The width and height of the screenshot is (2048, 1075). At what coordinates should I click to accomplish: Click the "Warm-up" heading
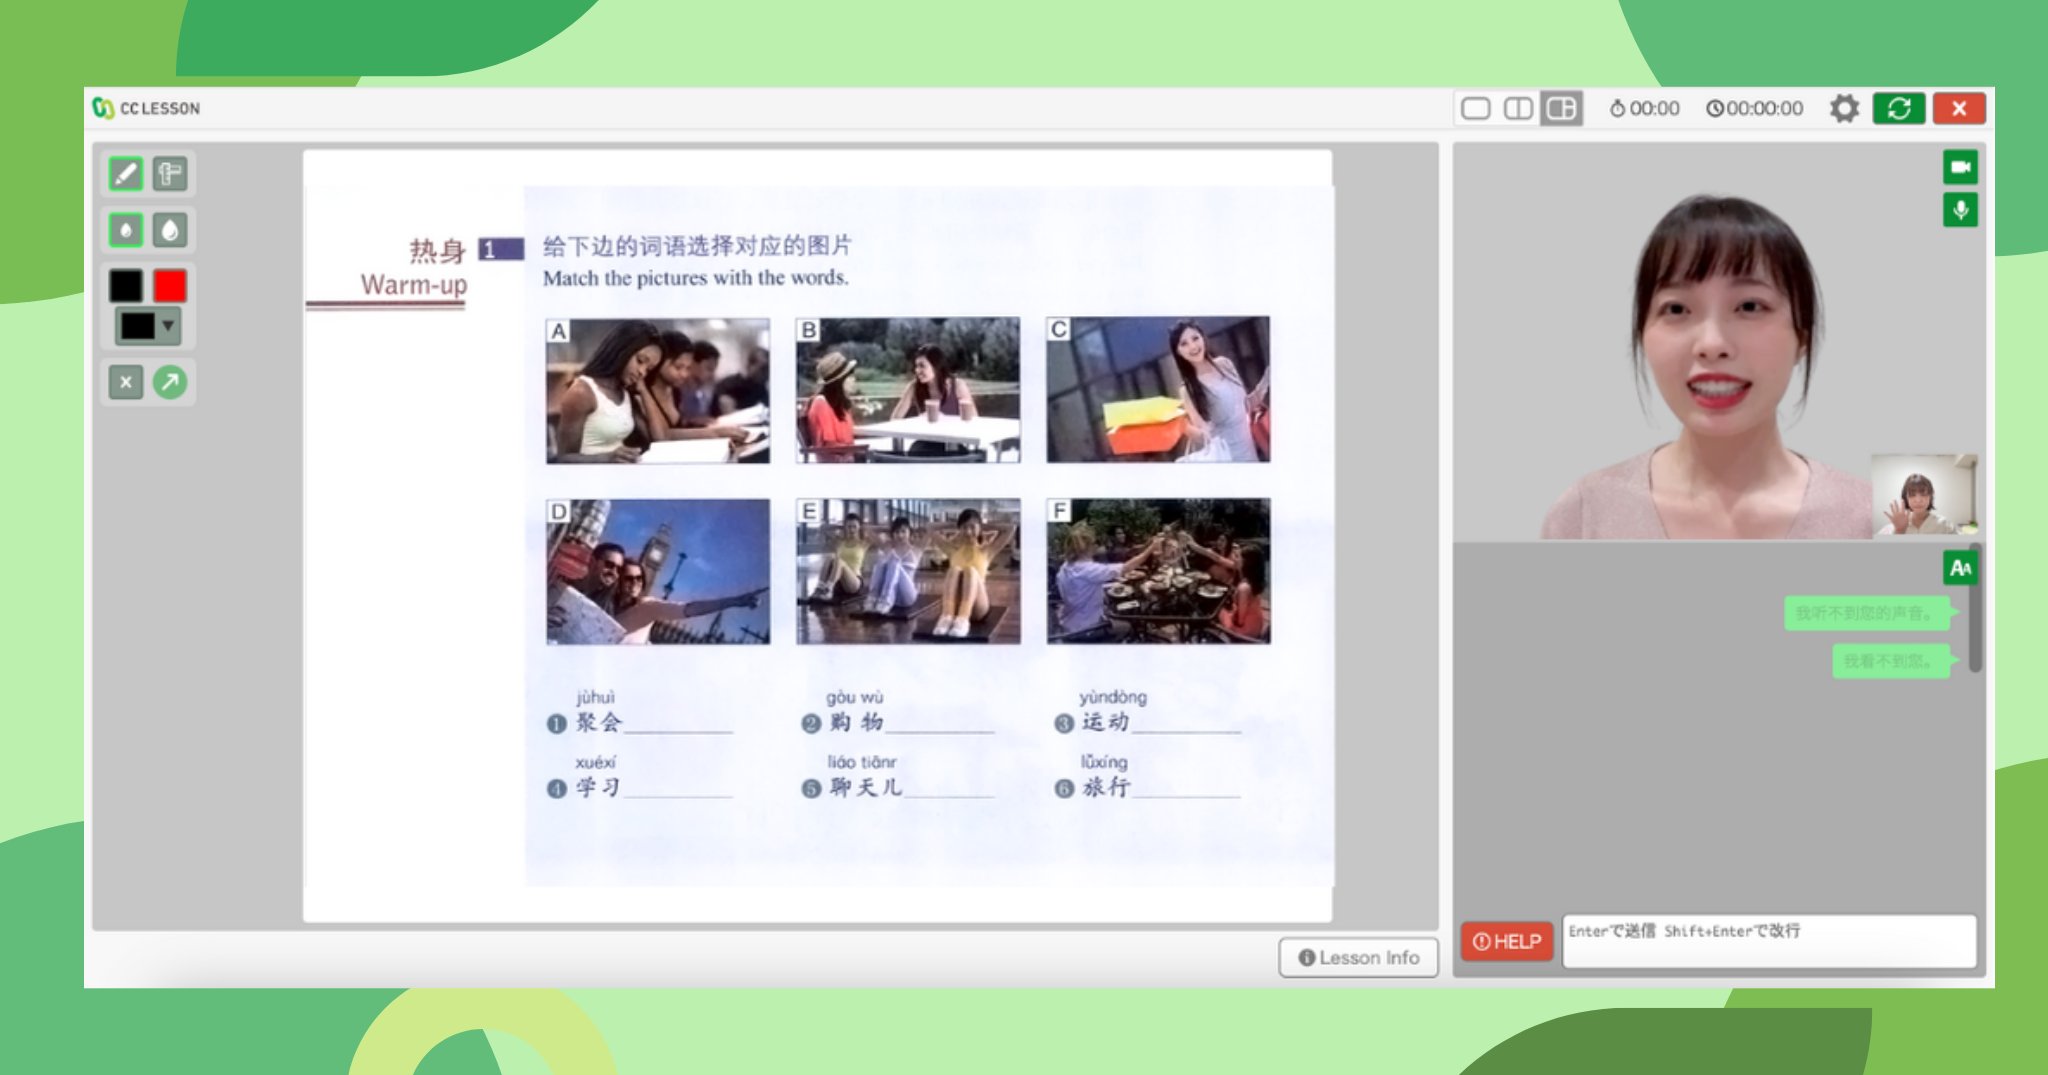(414, 285)
